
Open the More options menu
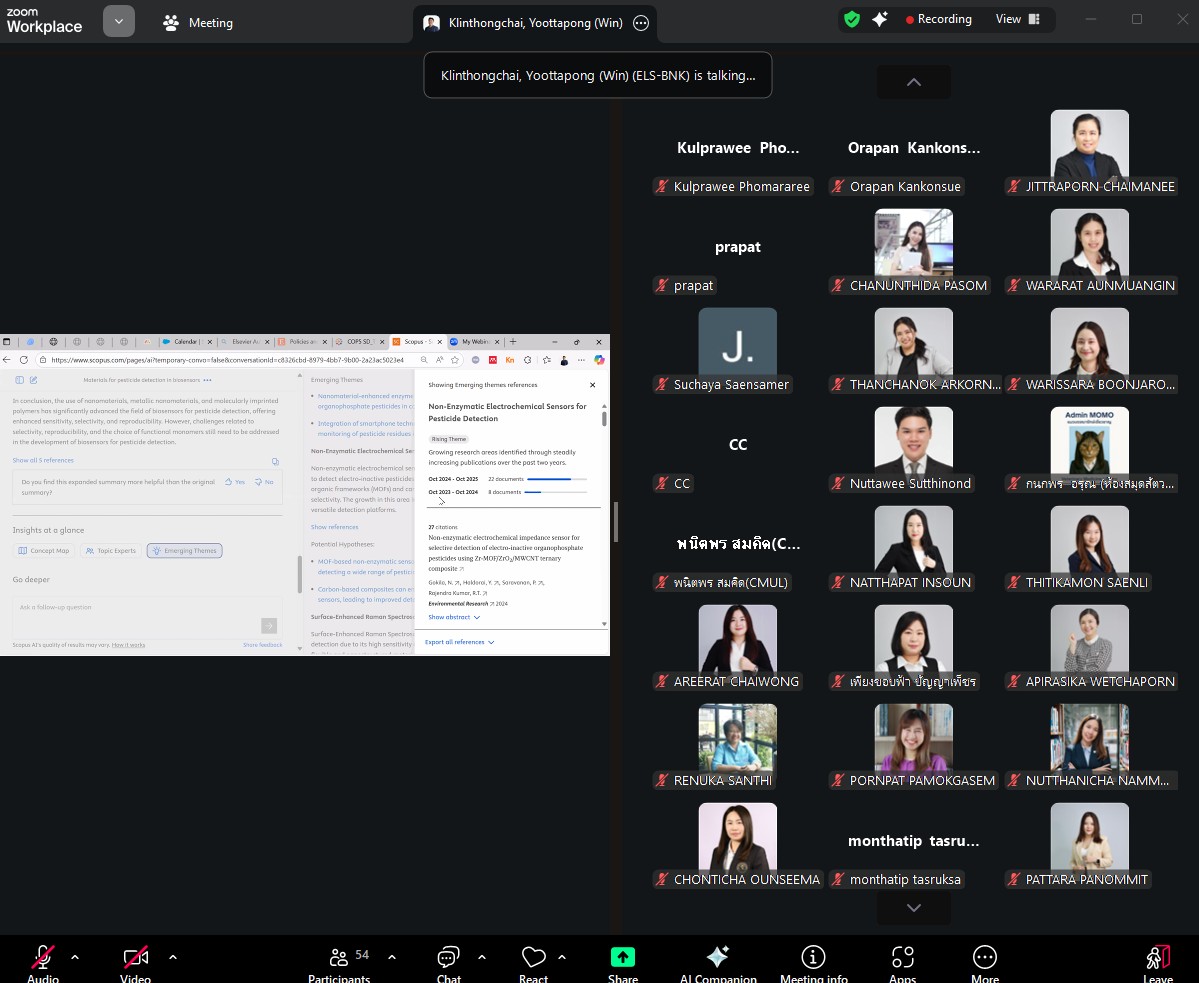(x=984, y=958)
